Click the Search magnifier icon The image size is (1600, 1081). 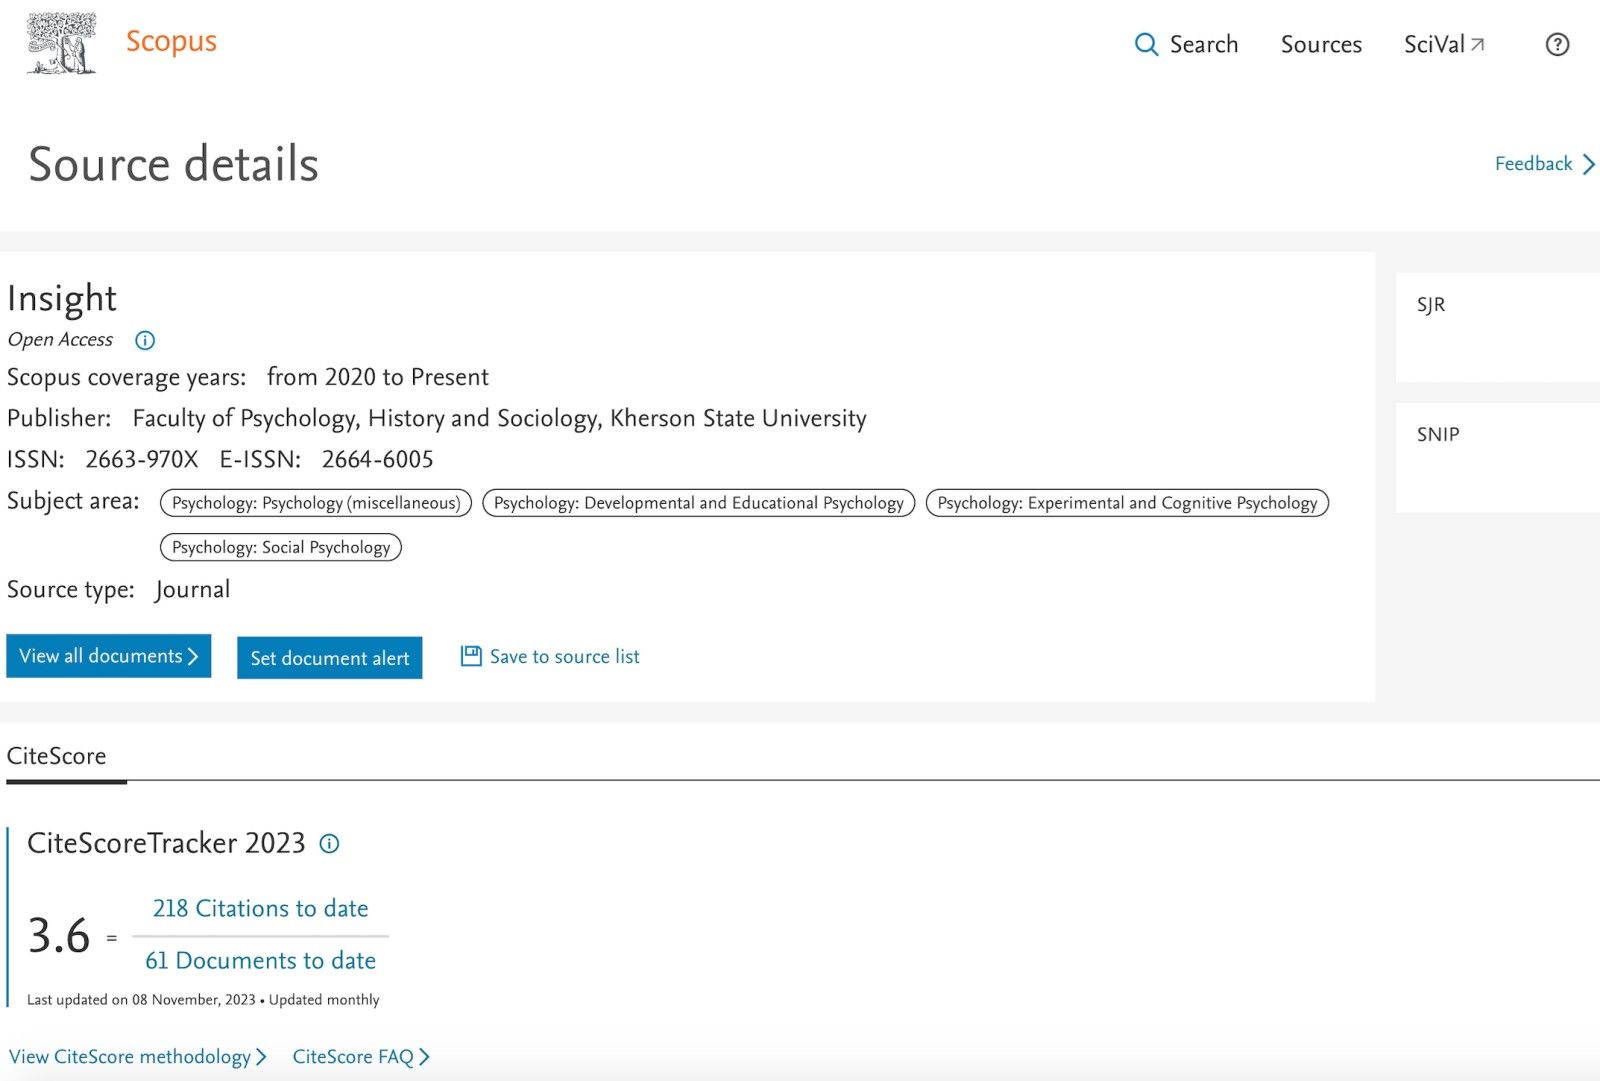(x=1146, y=45)
